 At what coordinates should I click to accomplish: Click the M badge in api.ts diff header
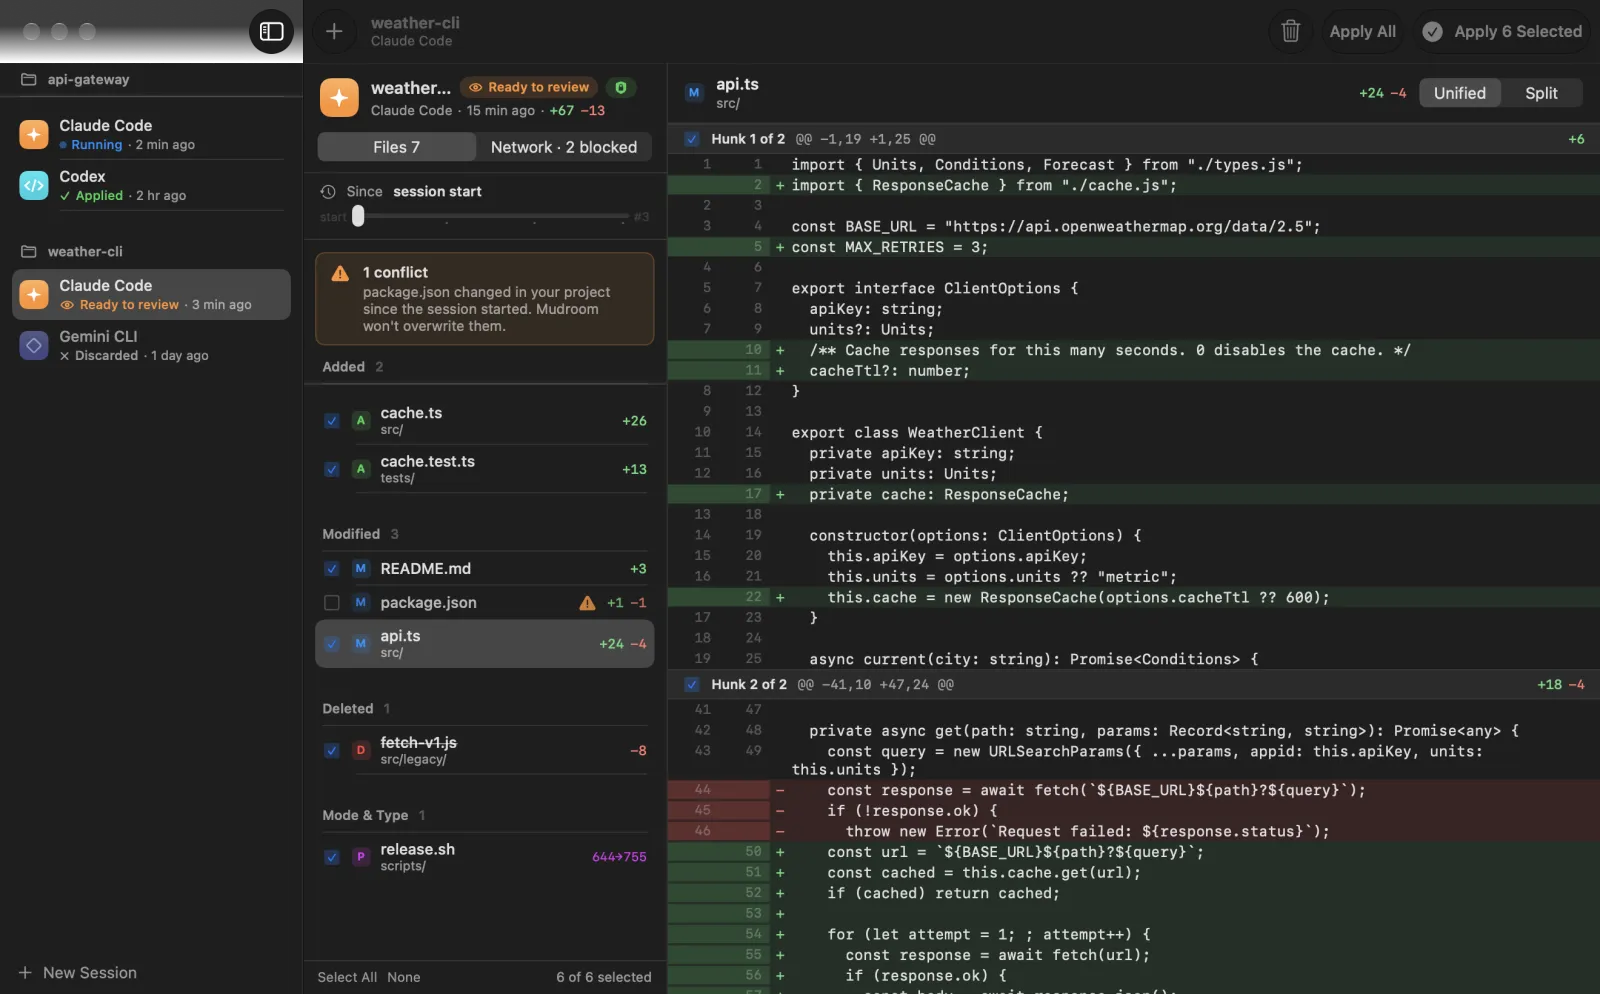pos(694,93)
